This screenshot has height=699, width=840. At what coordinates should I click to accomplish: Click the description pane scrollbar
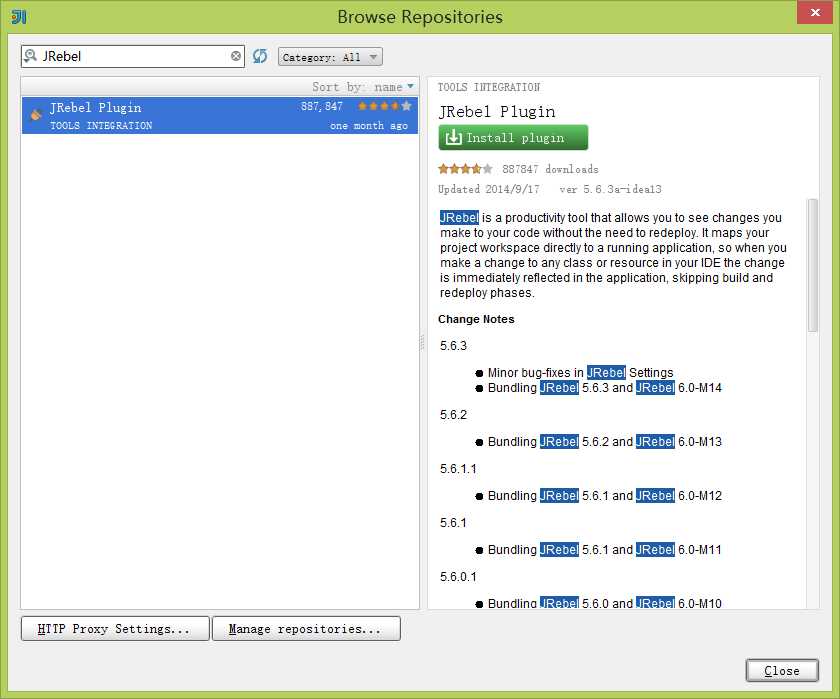tap(813, 265)
